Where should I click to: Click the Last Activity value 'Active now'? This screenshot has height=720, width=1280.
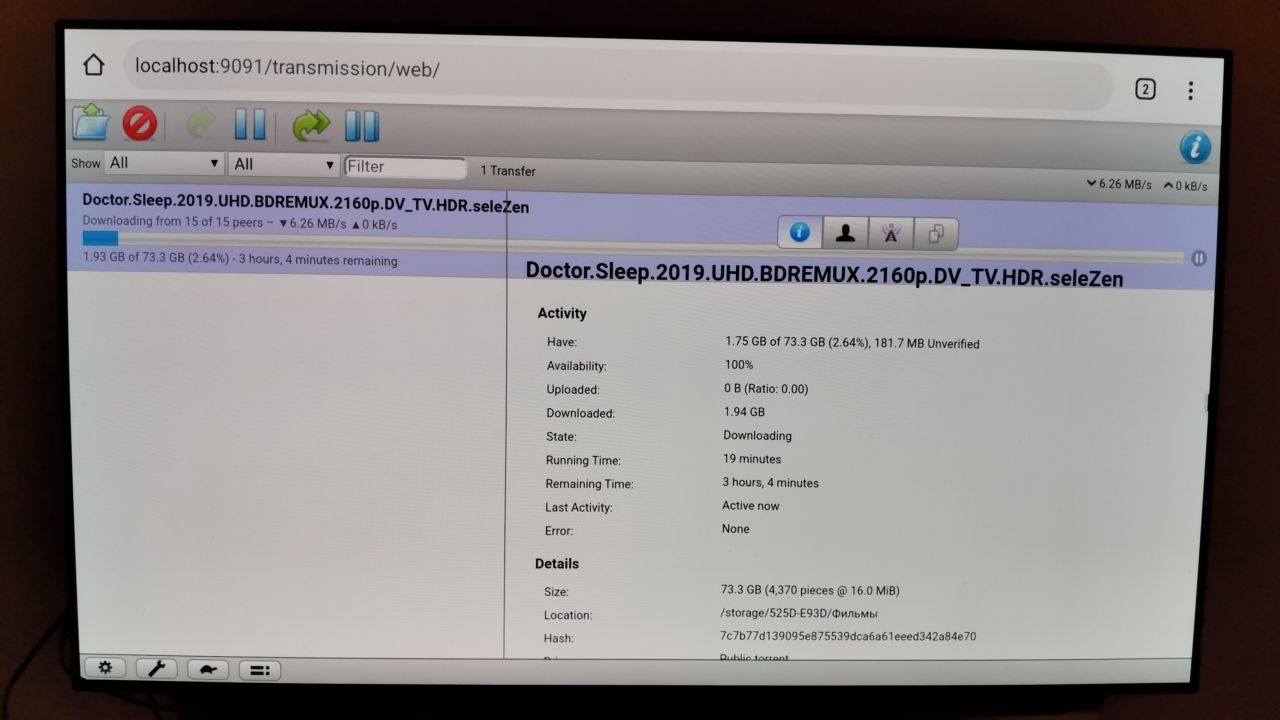click(751, 506)
